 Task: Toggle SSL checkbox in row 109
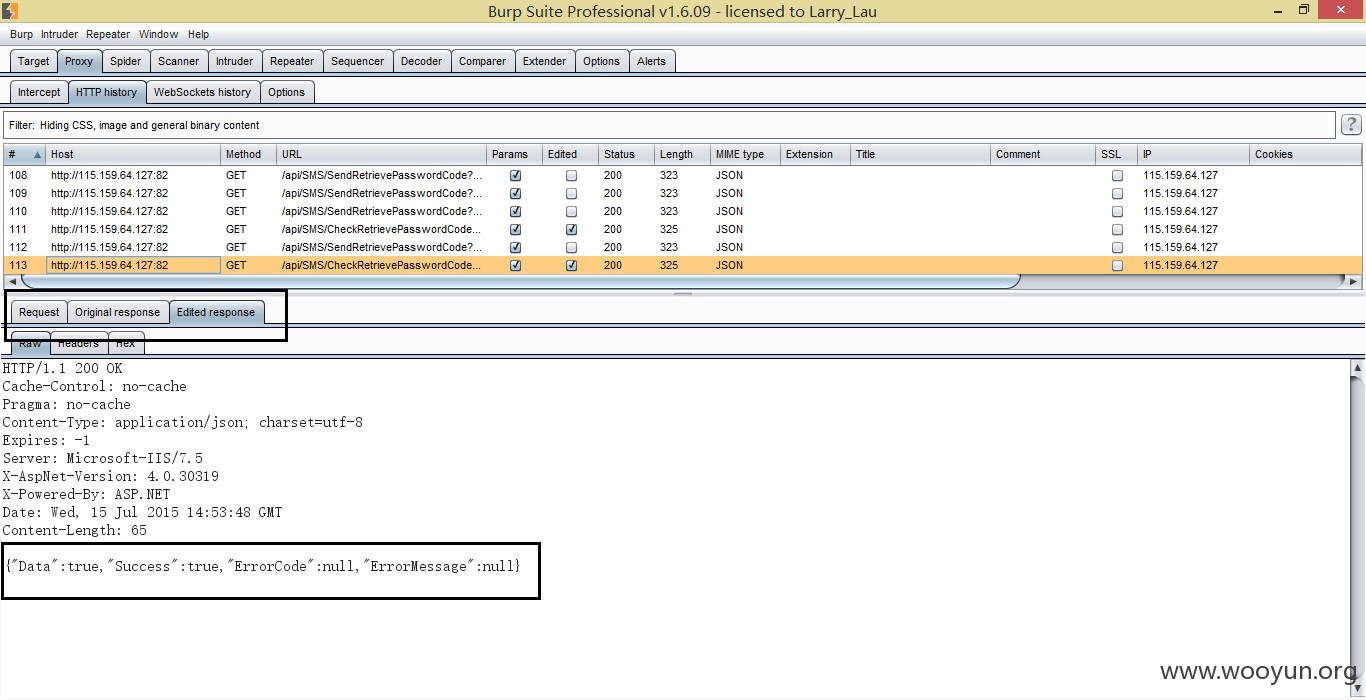click(x=1117, y=193)
